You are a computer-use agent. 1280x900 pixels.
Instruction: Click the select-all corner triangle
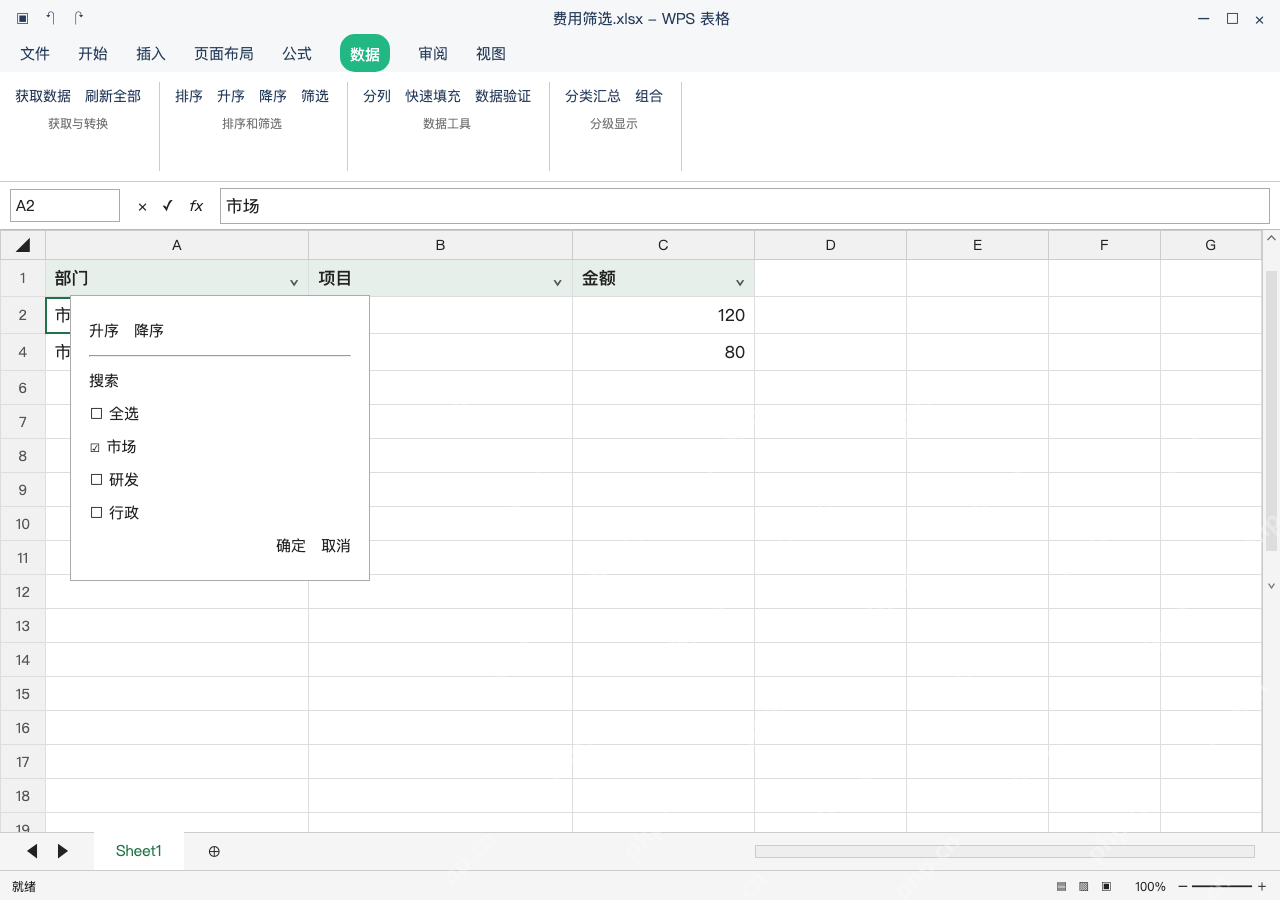(23, 245)
